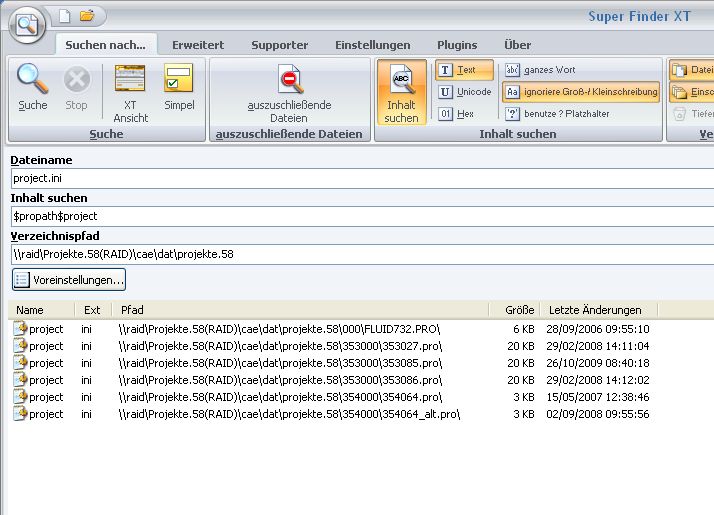Open the Supporter tab
Image resolution: width=714 pixels, height=515 pixels.
280,45
